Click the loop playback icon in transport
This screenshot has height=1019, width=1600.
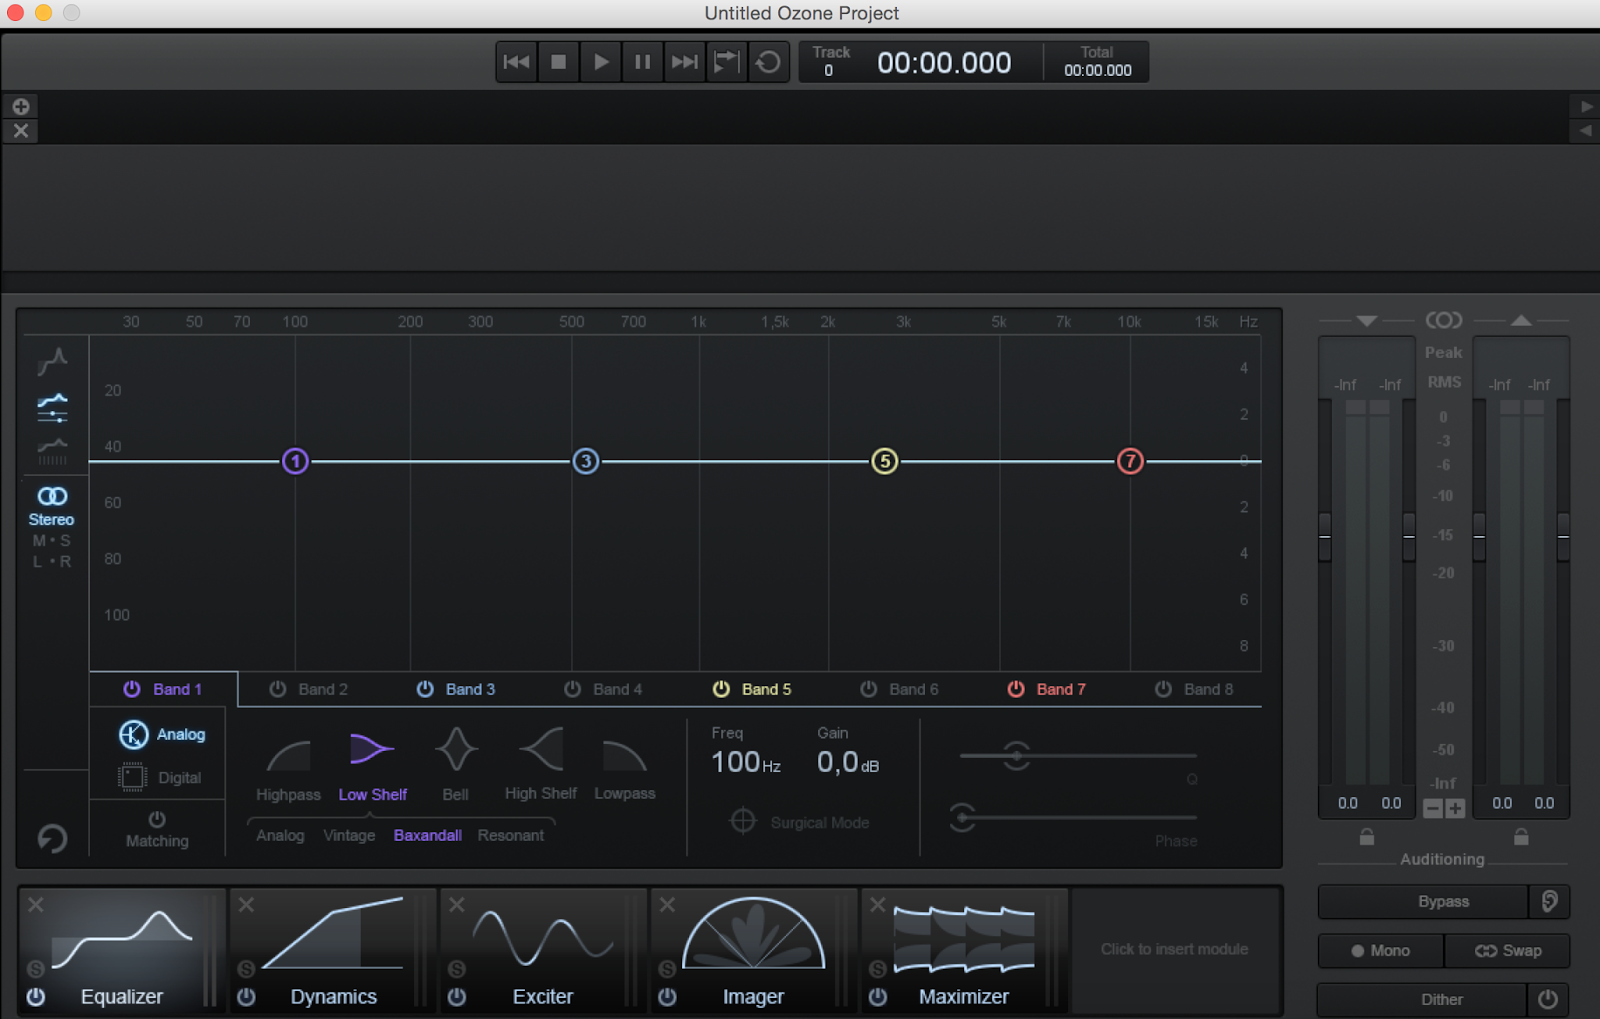(x=768, y=62)
